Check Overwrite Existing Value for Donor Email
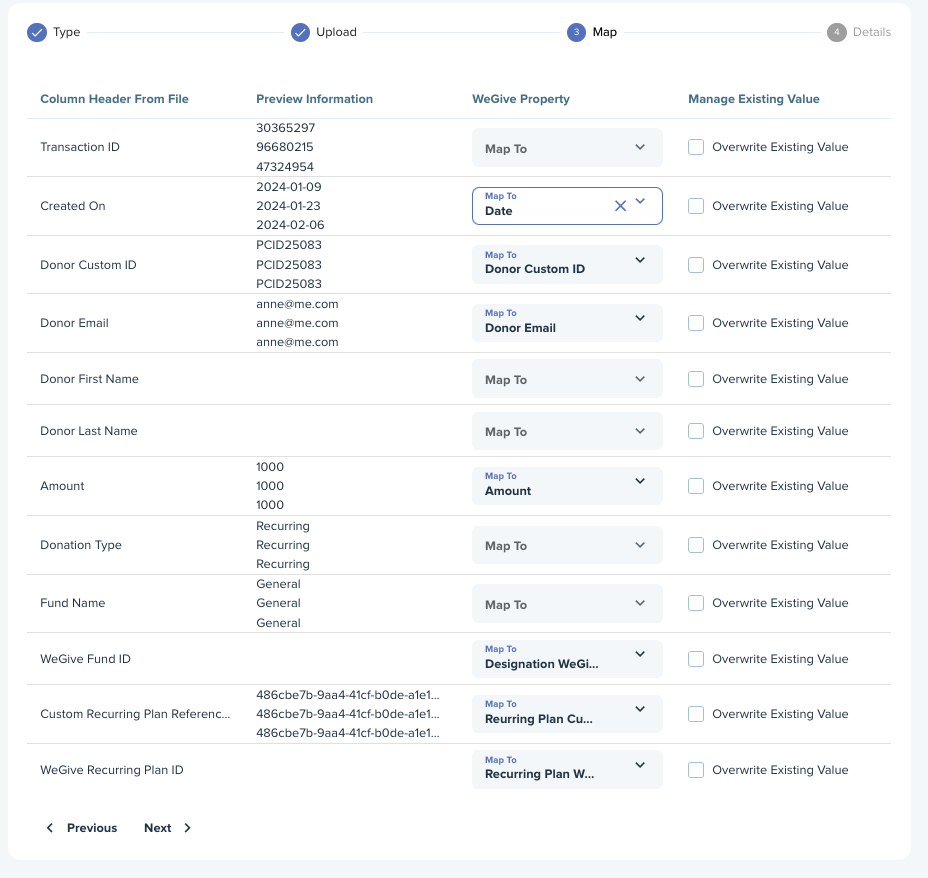This screenshot has height=878, width=928. point(696,323)
